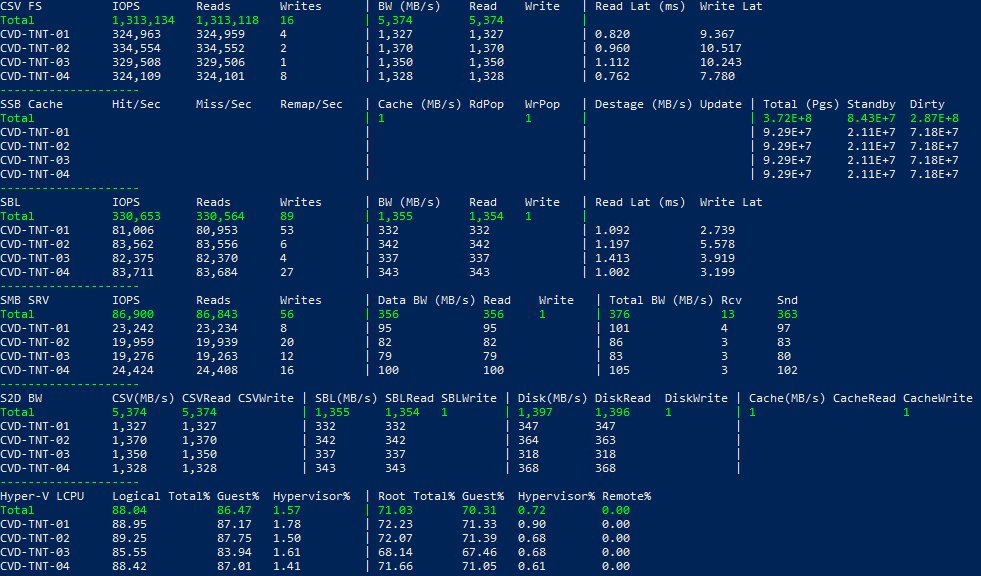Click SMB SRV reads value 19,939
Image resolution: width=981 pixels, height=576 pixels.
(216, 342)
